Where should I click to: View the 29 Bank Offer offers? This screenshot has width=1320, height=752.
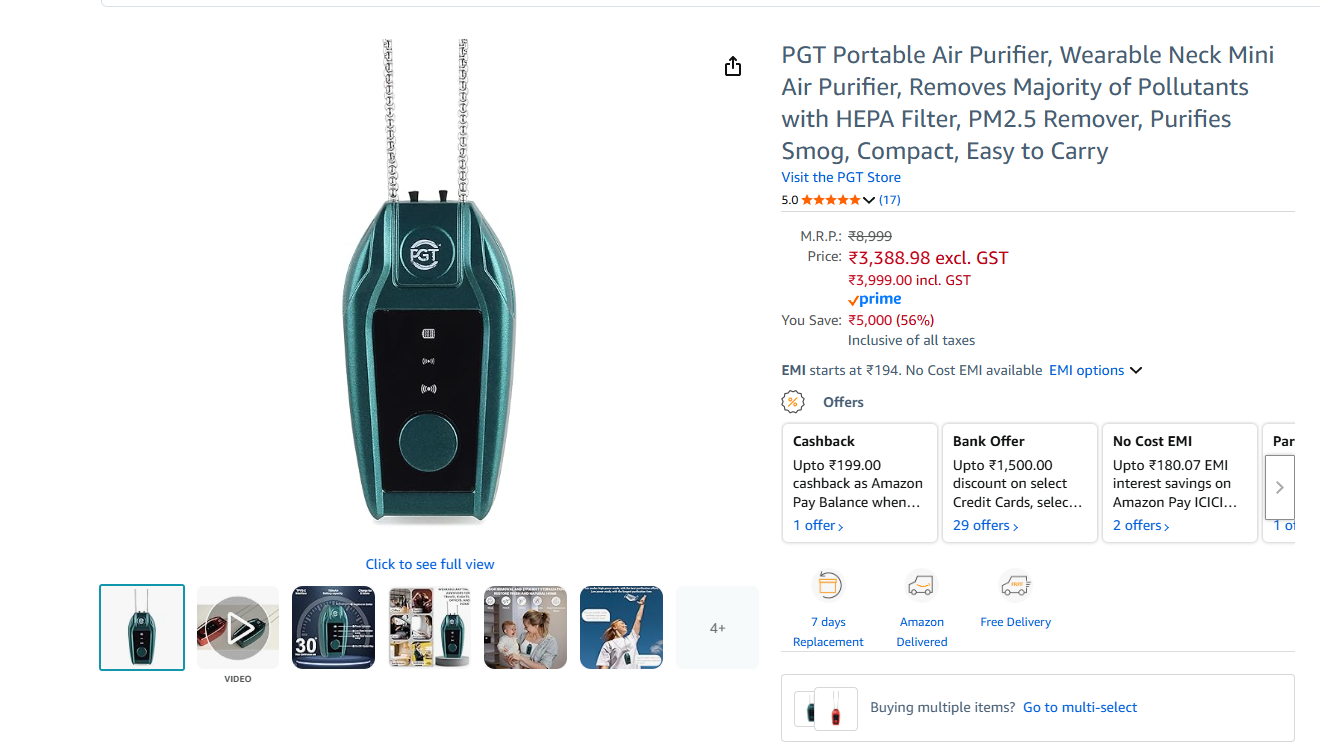coord(985,525)
